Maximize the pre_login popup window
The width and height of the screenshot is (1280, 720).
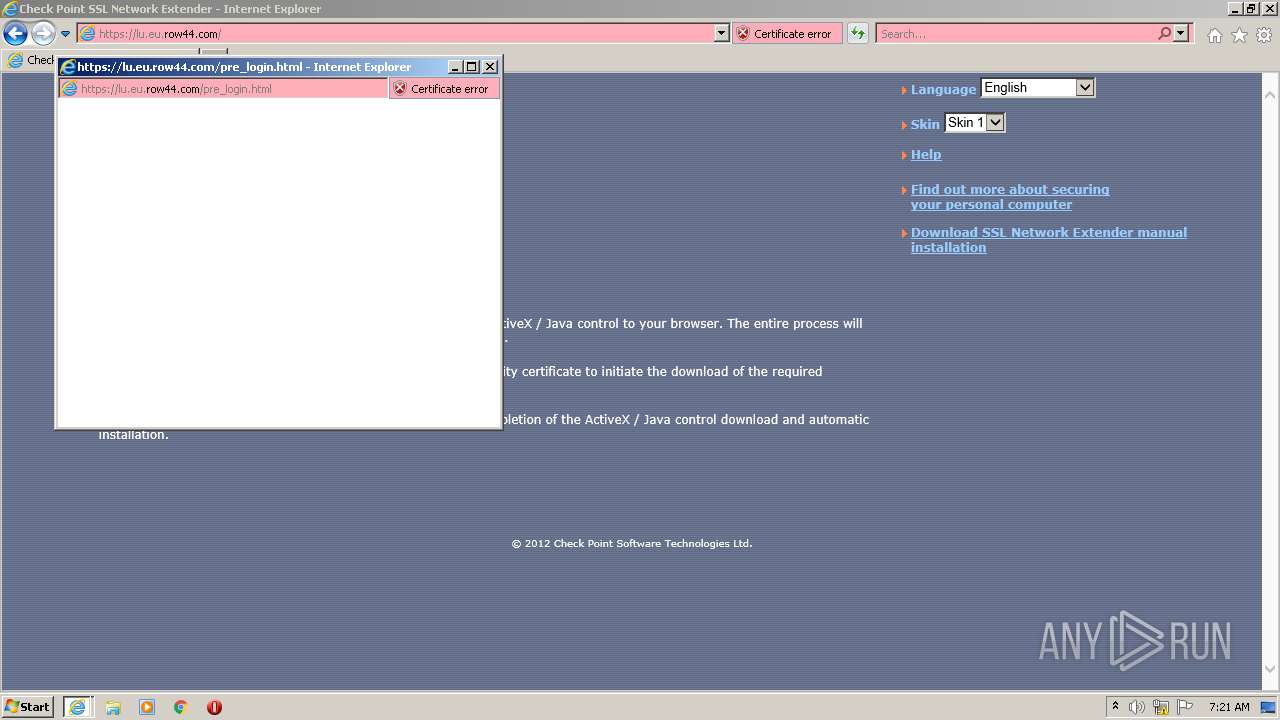pyautogui.click(x=472, y=67)
